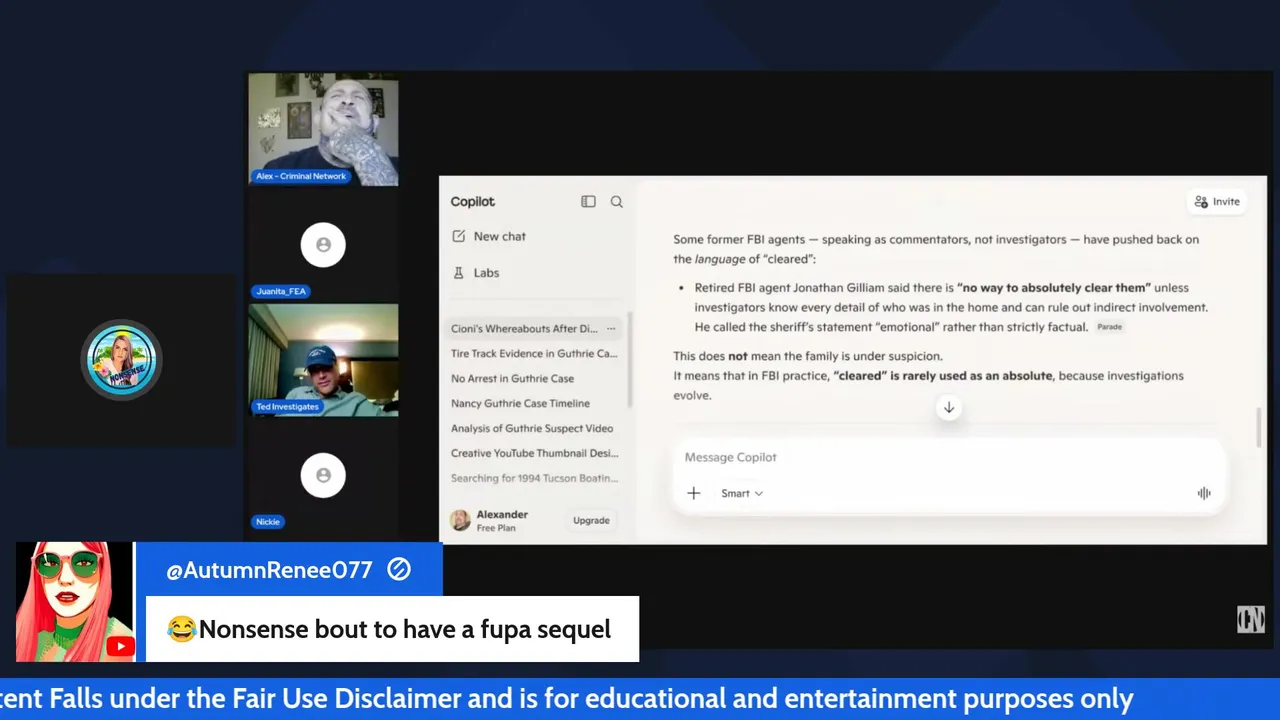The image size is (1280, 720).
Task: Open the Smart mode dropdown
Action: pos(742,493)
